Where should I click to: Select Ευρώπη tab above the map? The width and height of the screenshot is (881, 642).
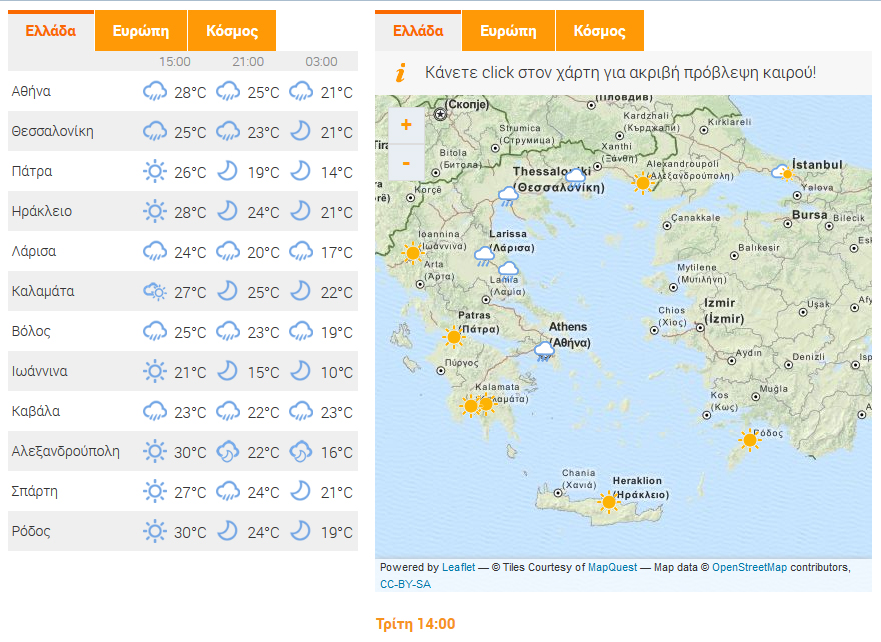[x=509, y=31]
